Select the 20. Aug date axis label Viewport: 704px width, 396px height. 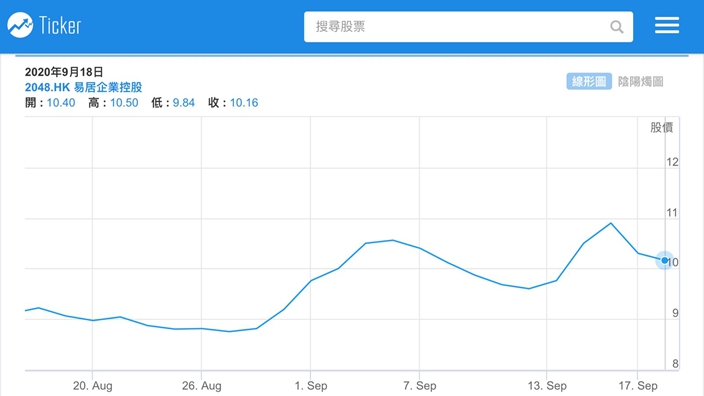[x=92, y=386]
